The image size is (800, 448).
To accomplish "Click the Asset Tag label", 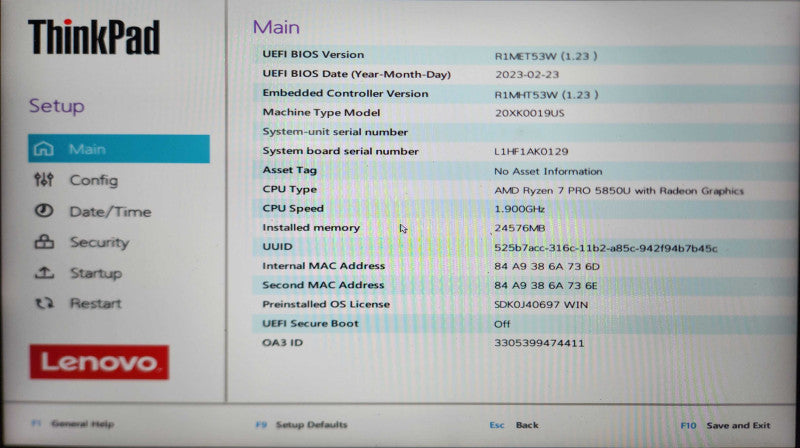I will (289, 170).
